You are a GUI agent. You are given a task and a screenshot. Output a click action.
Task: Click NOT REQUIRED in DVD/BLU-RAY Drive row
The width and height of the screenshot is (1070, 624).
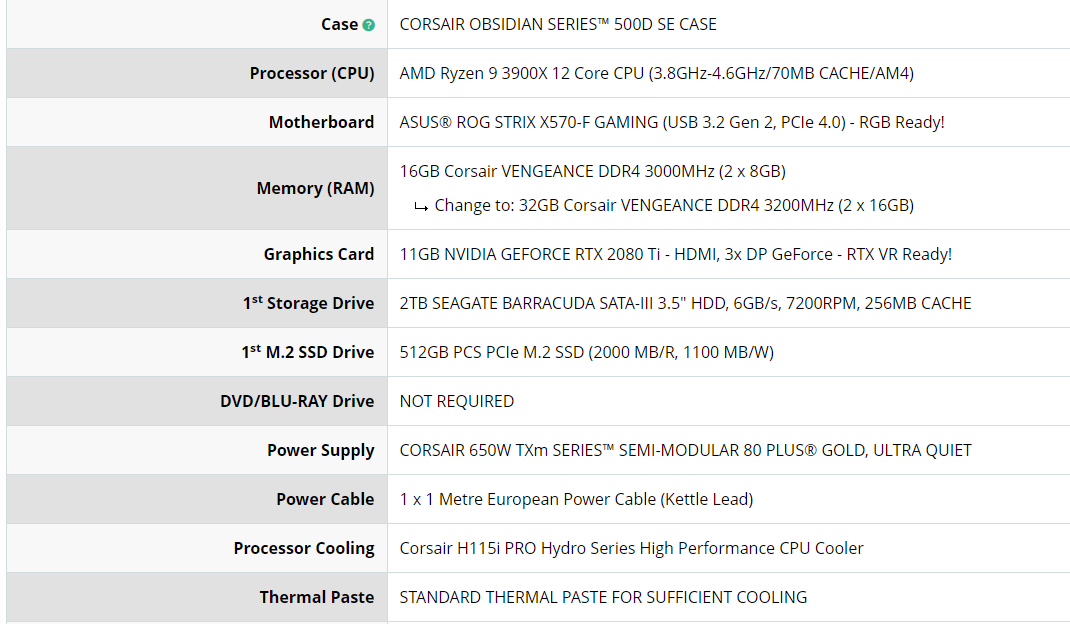click(457, 401)
